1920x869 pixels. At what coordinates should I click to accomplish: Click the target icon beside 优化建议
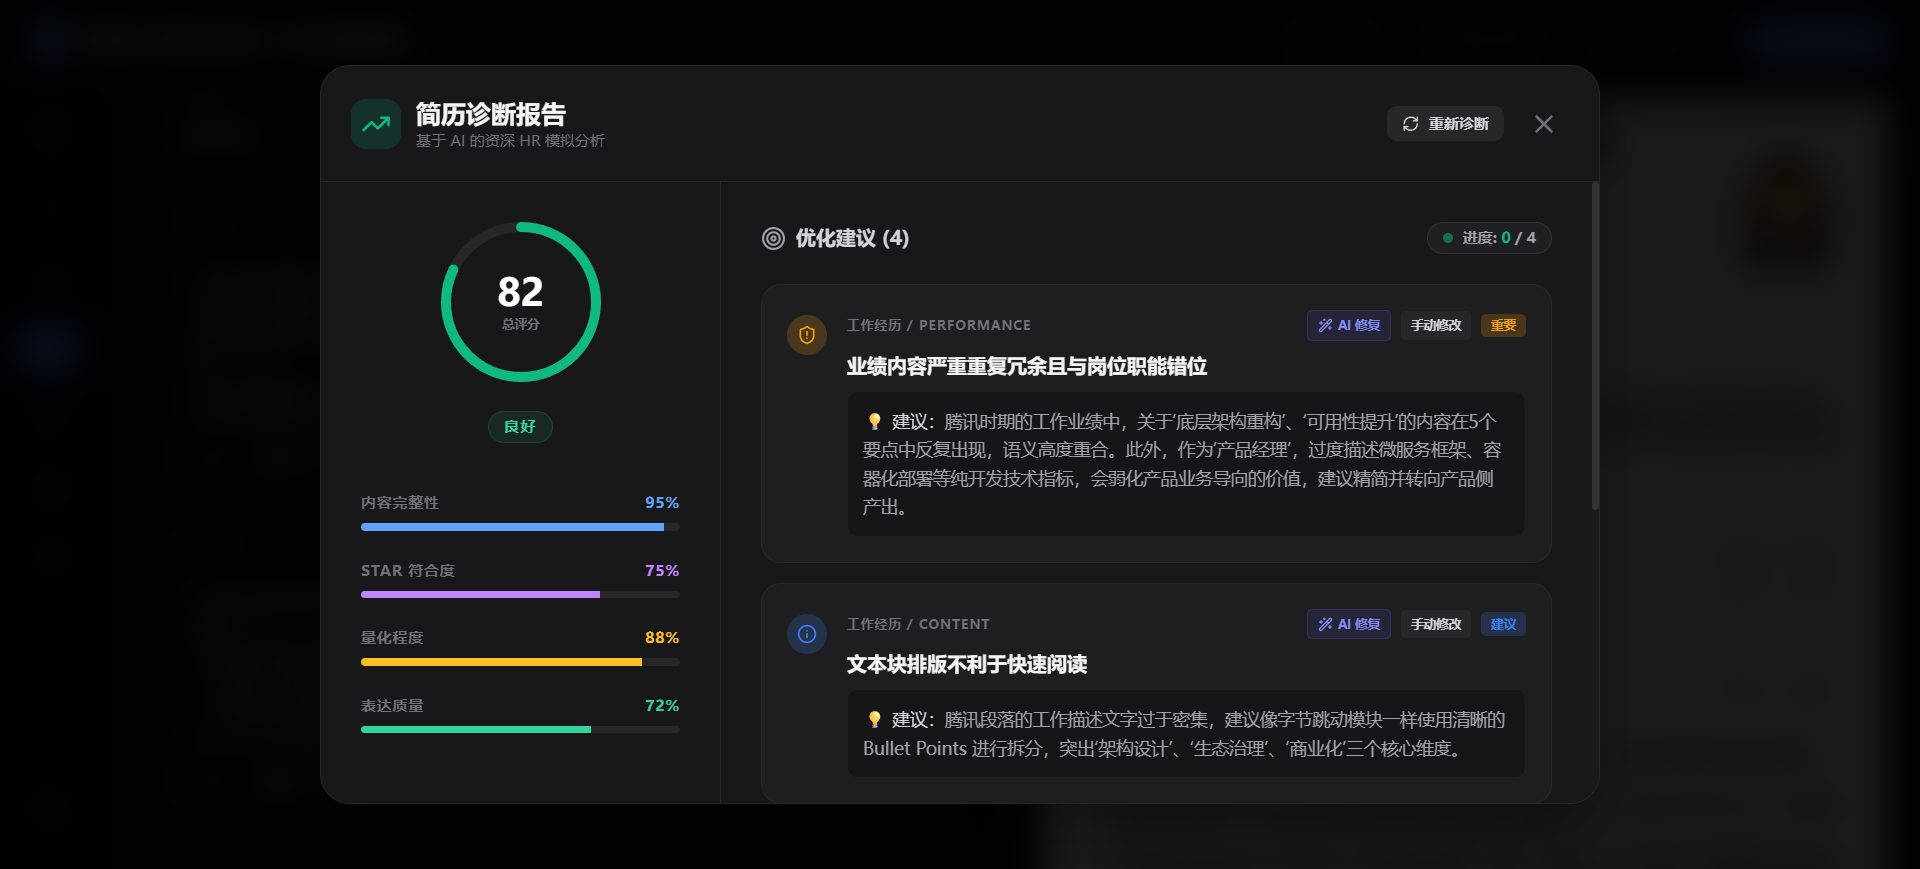[x=773, y=238]
